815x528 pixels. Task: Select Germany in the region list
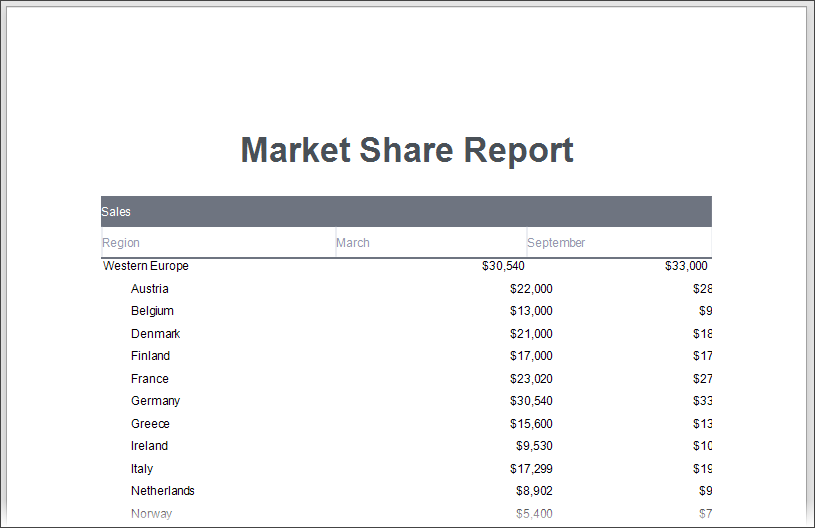pos(155,401)
